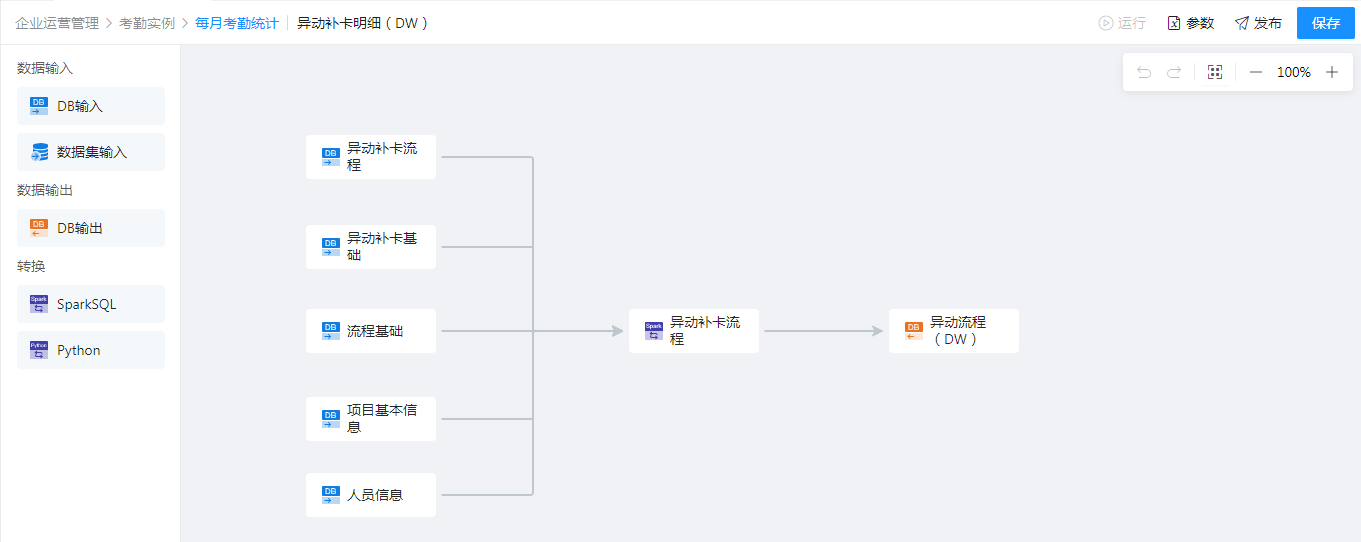Image resolution: width=1361 pixels, height=542 pixels.
Task: Click the redo arrow icon
Action: (x=1174, y=72)
